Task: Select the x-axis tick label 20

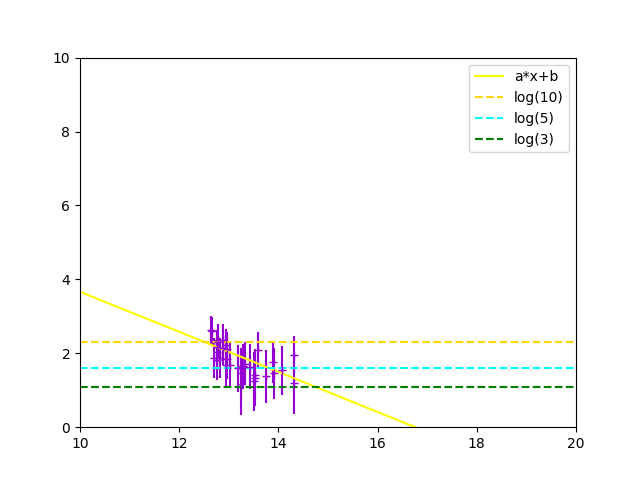Action: (576, 442)
